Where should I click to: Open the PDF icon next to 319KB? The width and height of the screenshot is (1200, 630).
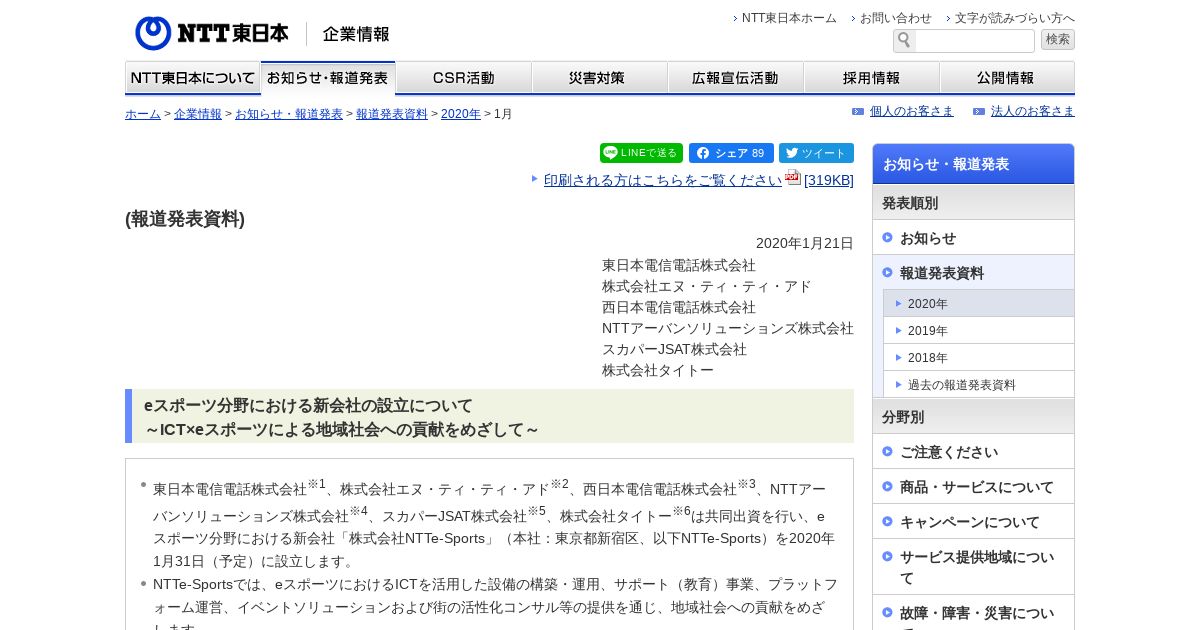pyautogui.click(x=793, y=178)
